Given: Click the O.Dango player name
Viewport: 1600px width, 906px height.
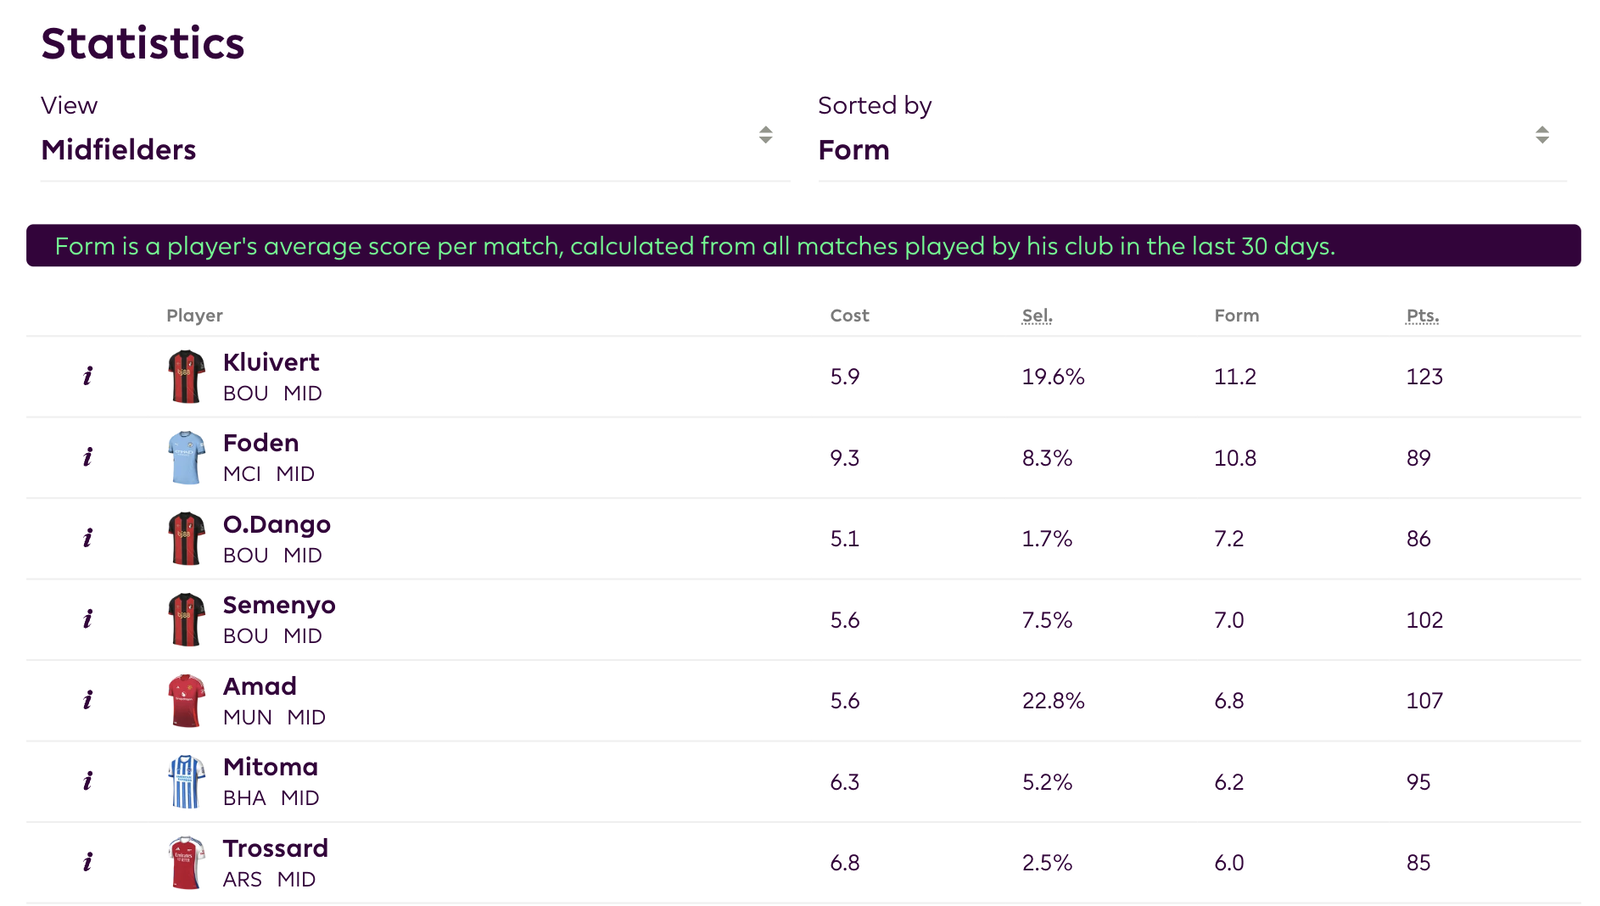Looking at the screenshot, I should point(277,524).
